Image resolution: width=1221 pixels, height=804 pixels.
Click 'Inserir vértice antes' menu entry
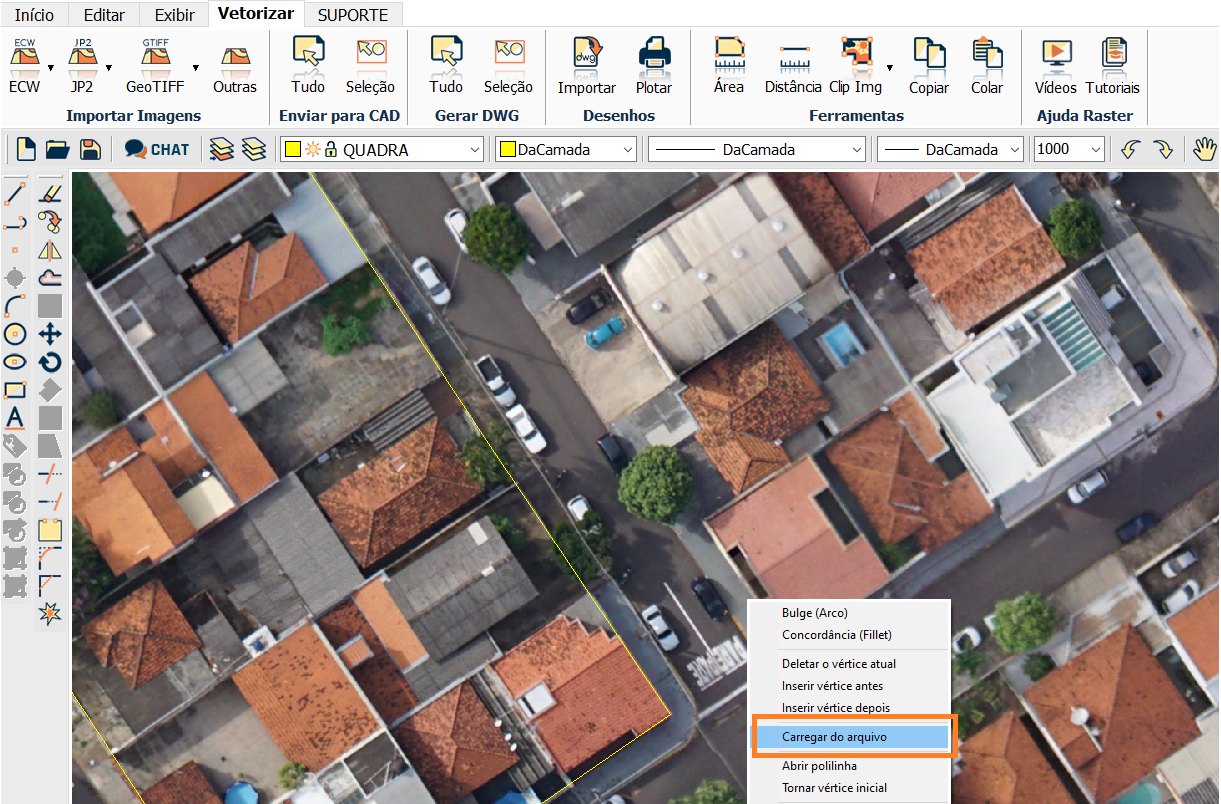tap(832, 686)
